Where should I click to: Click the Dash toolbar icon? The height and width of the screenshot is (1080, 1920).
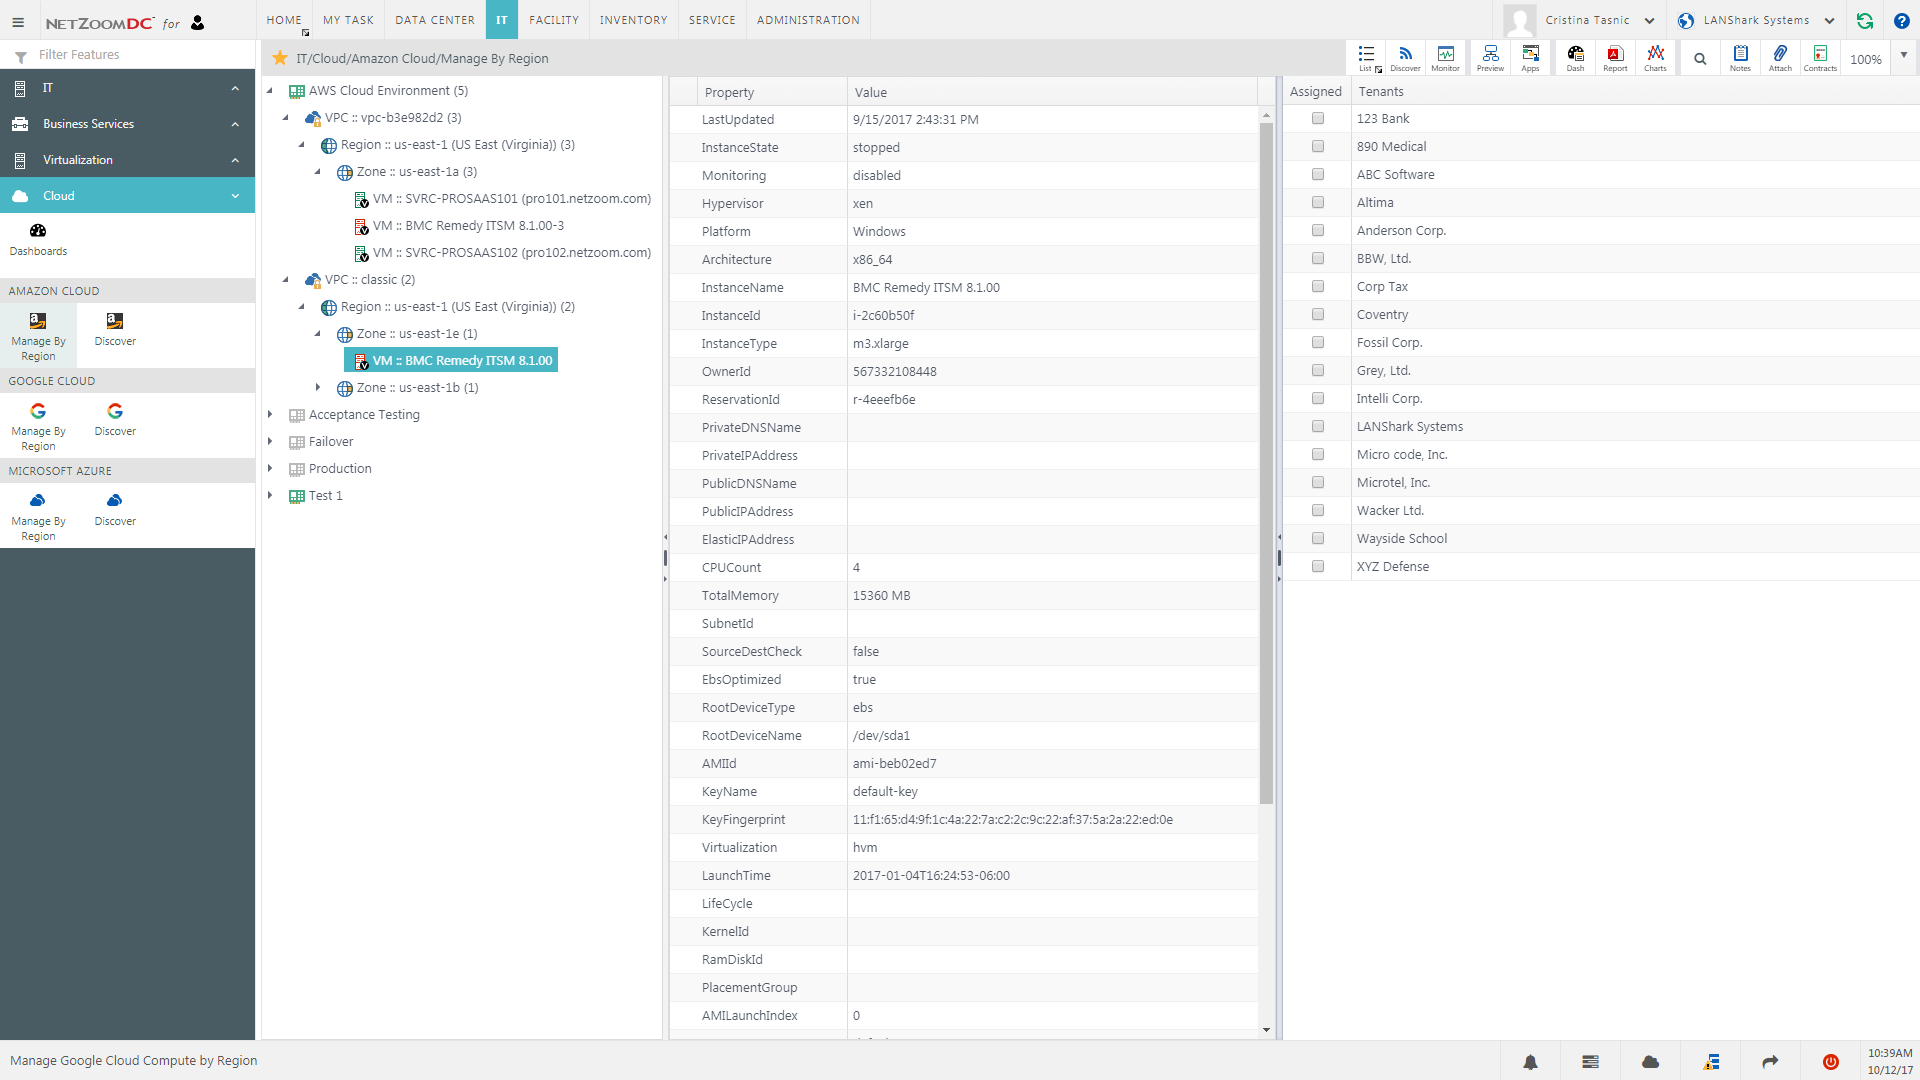[1575, 58]
